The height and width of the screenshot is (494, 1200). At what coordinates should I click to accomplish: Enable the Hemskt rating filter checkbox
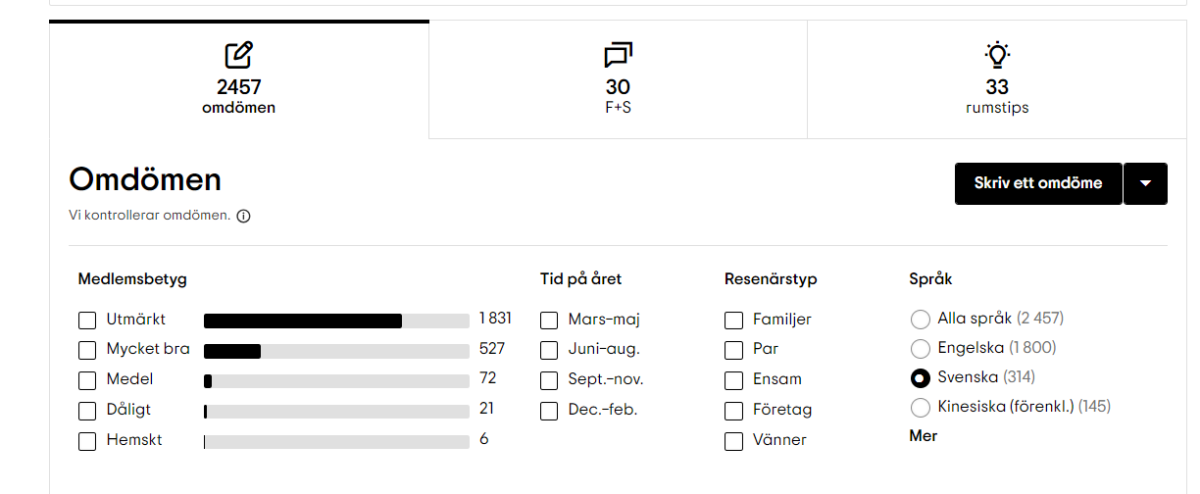coord(88,441)
